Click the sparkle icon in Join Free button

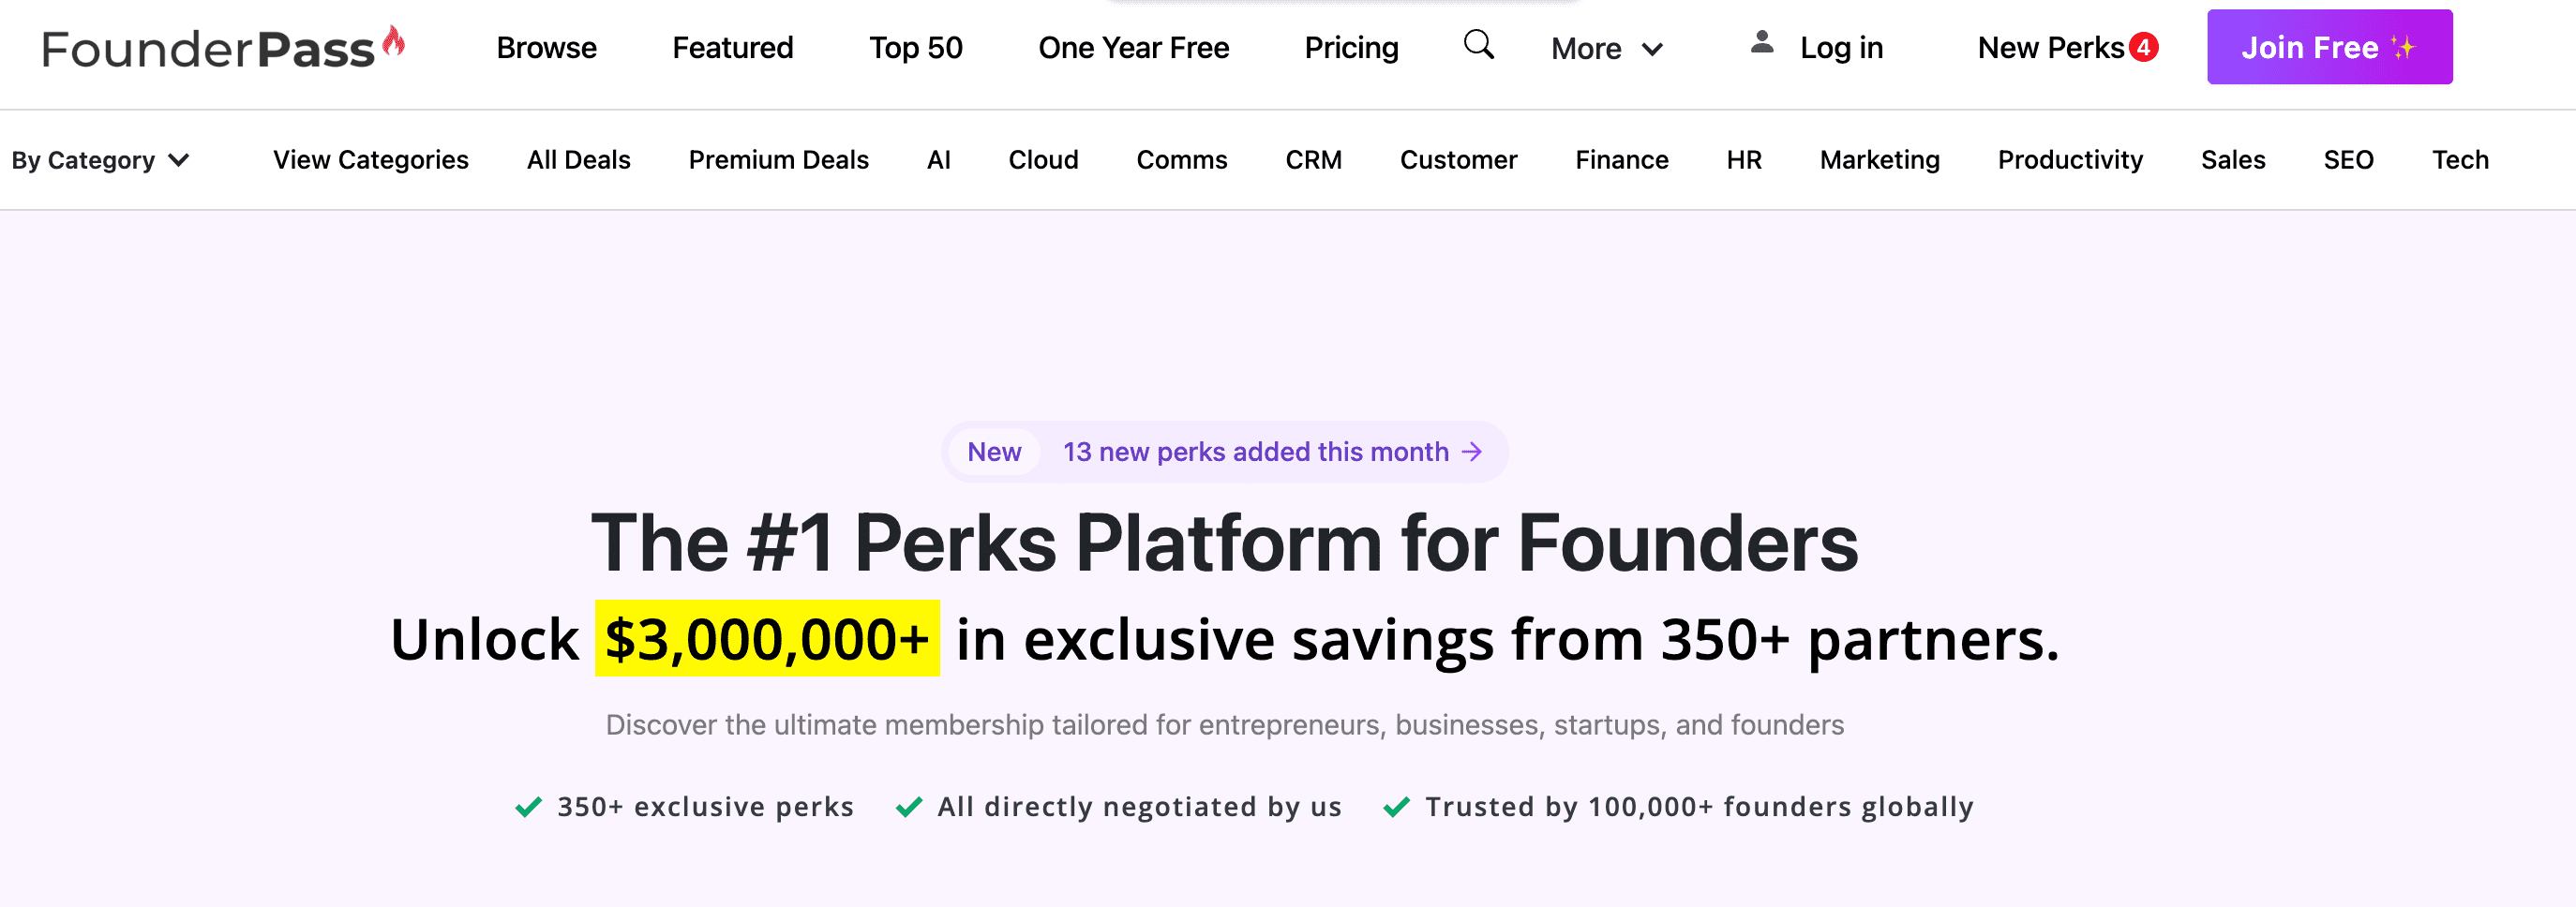(2407, 46)
